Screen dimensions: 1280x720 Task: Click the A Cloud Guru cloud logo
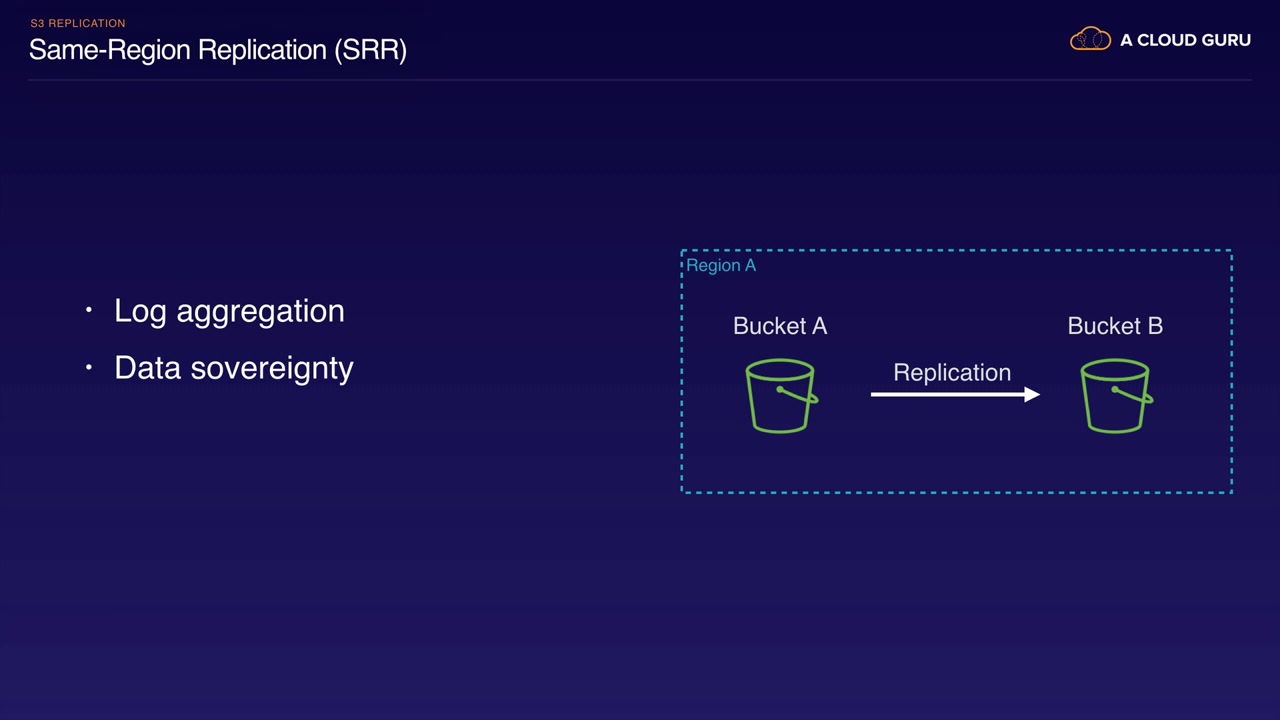point(1090,40)
